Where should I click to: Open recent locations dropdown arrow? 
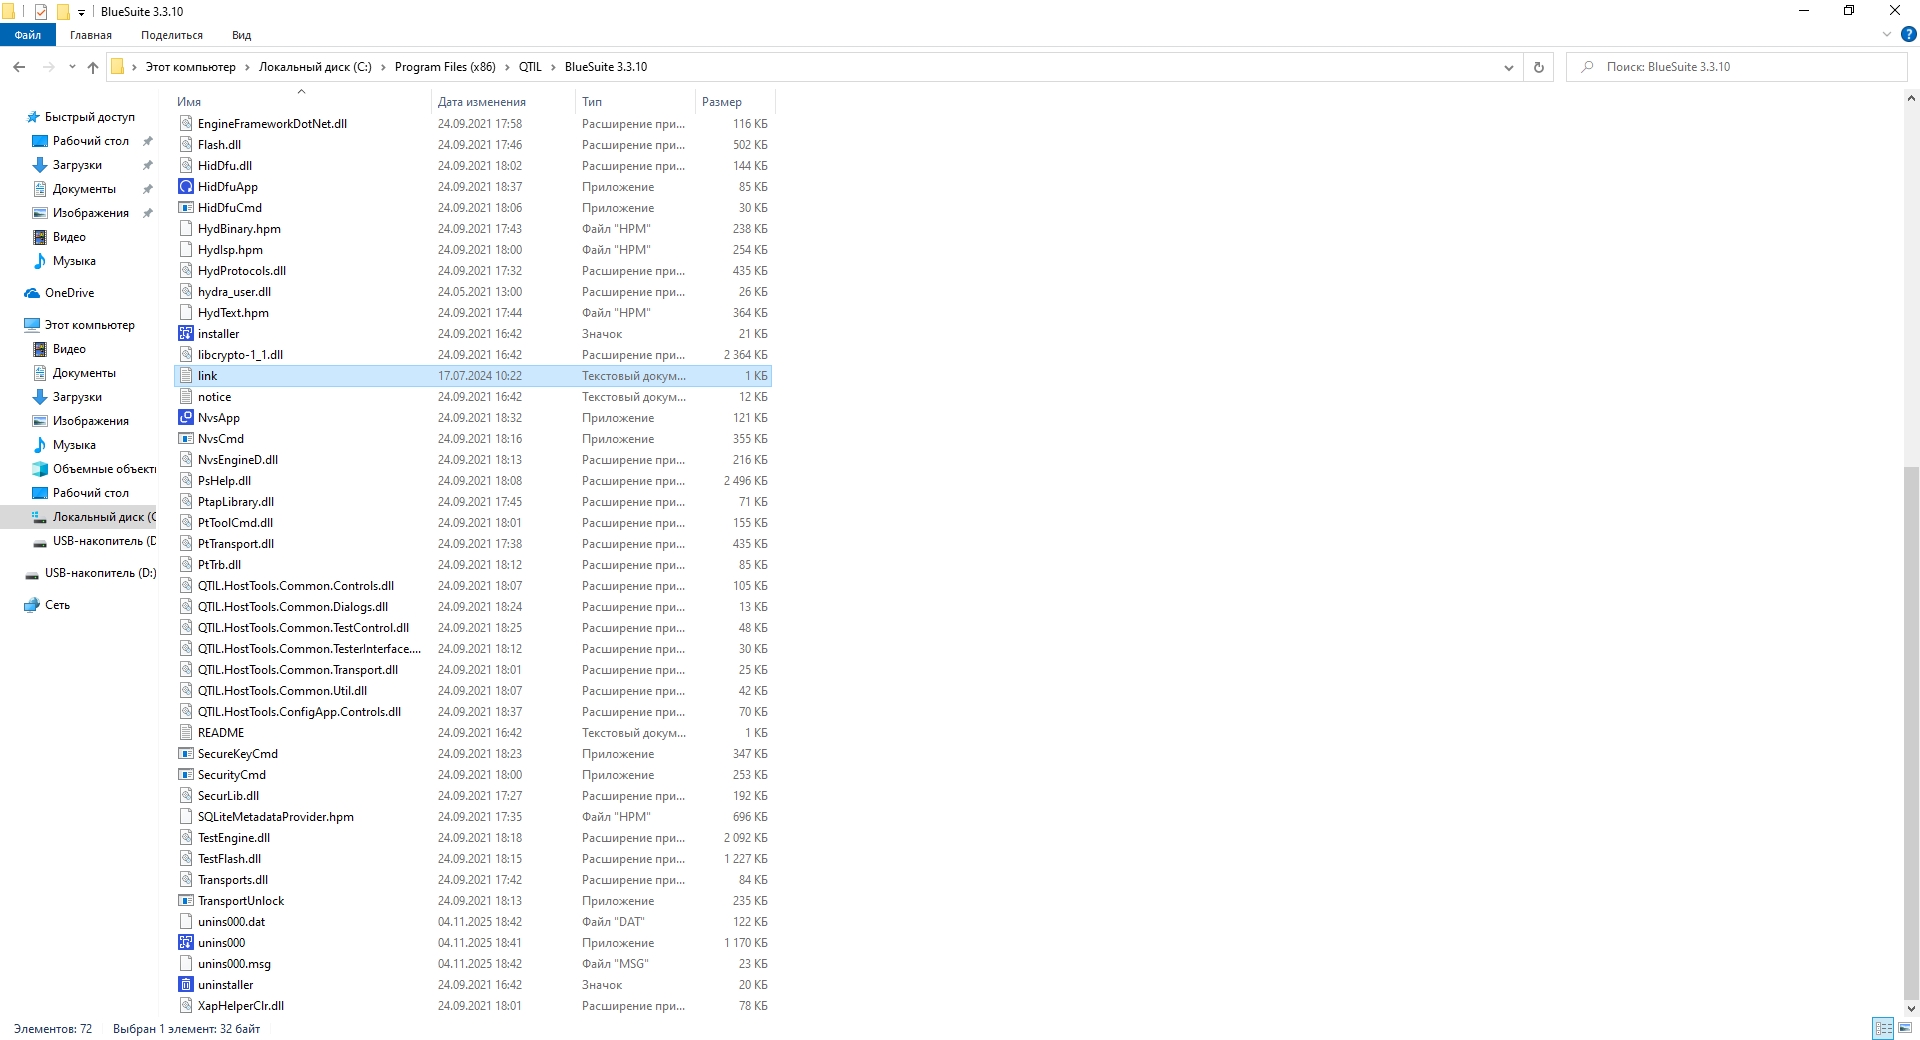[72, 67]
